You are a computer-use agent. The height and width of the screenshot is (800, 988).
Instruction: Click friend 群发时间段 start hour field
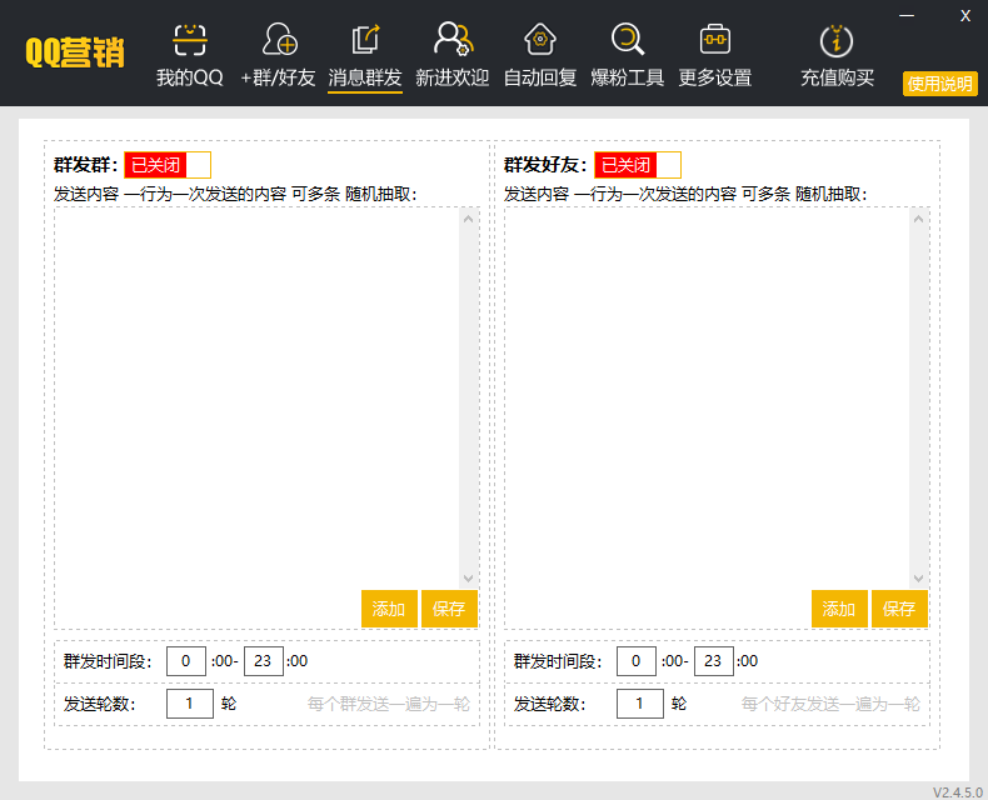[x=636, y=661]
